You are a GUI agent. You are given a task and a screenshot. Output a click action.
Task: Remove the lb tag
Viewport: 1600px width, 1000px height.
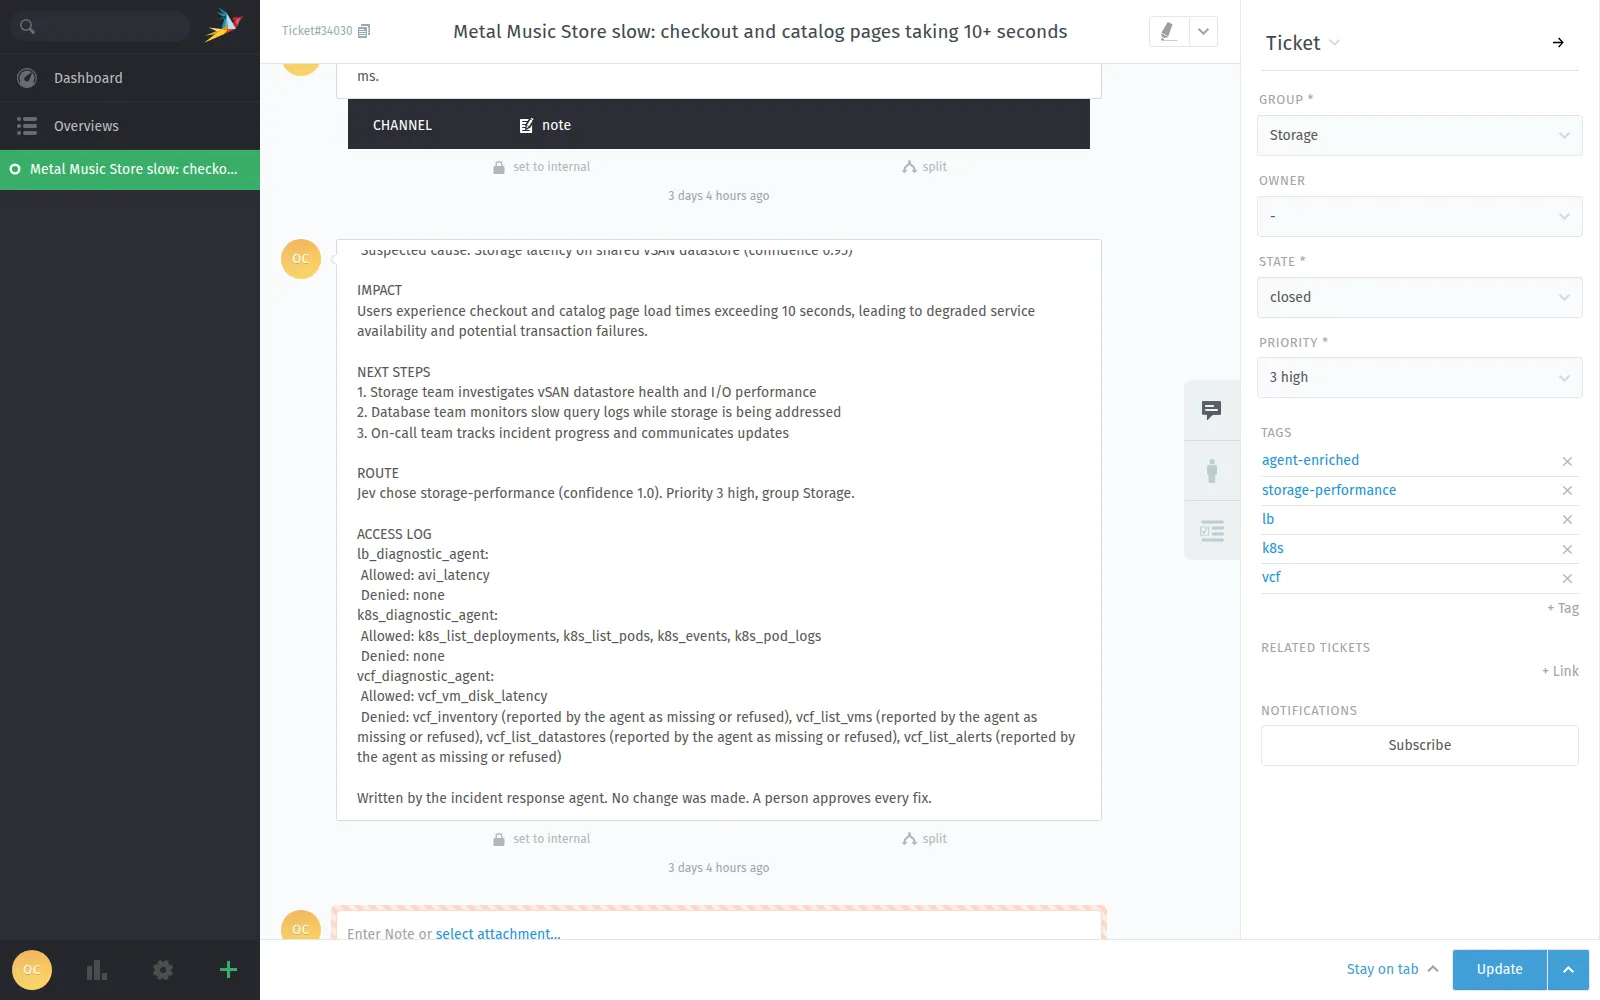coord(1567,519)
